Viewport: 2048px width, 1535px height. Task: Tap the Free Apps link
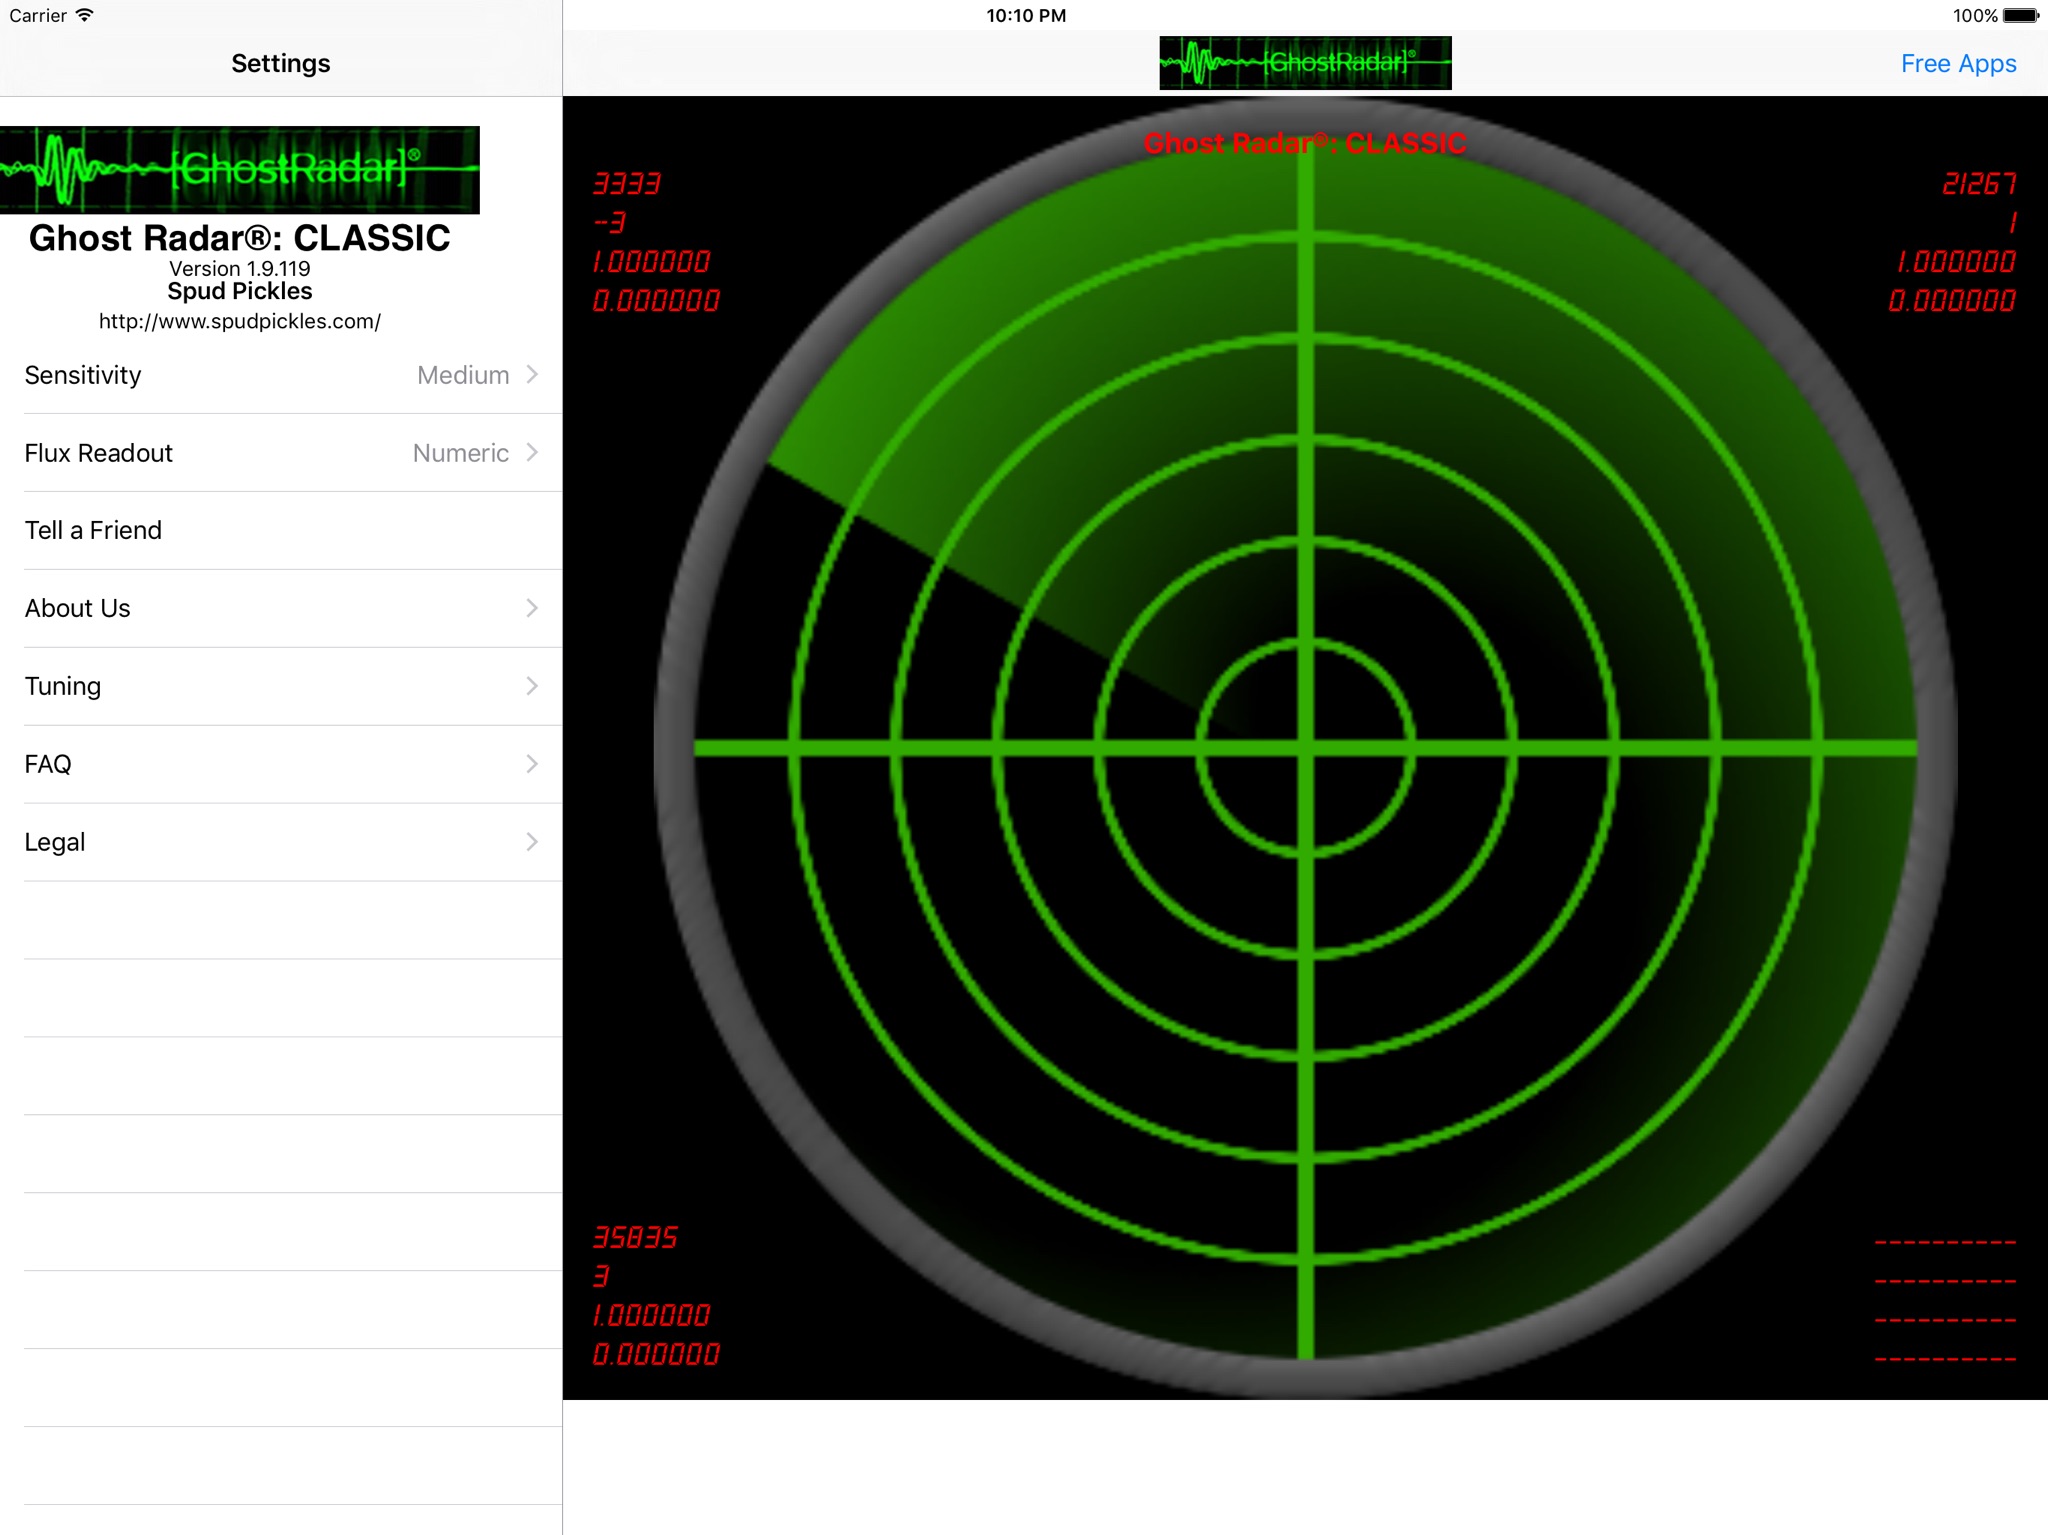1958,64
